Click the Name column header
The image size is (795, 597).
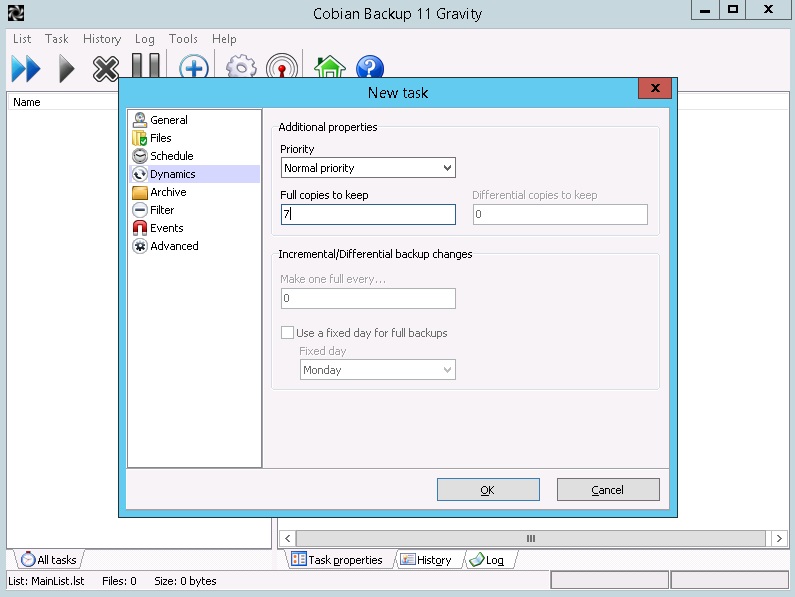tap(63, 102)
